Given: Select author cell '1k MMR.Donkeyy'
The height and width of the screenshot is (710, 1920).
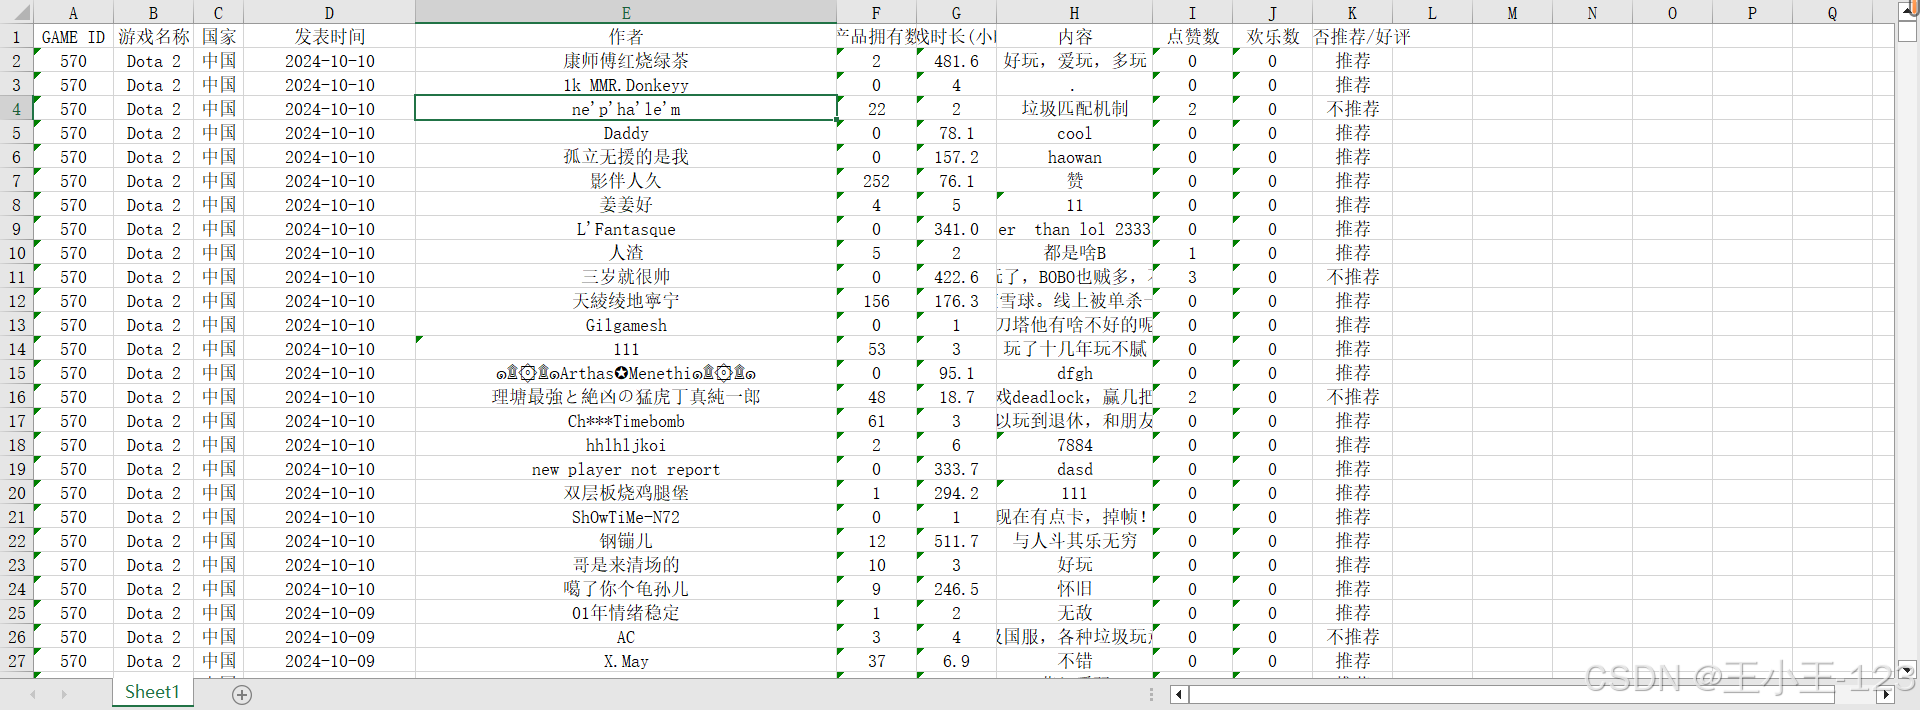Looking at the screenshot, I should click(x=626, y=85).
